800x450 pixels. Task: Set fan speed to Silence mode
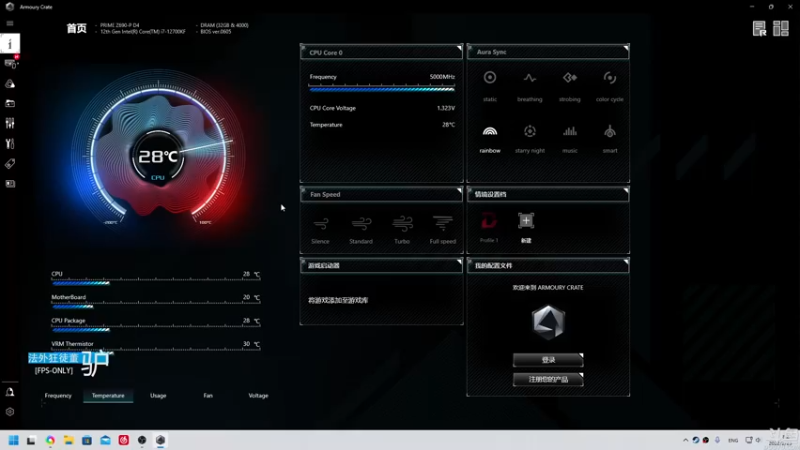pos(320,229)
